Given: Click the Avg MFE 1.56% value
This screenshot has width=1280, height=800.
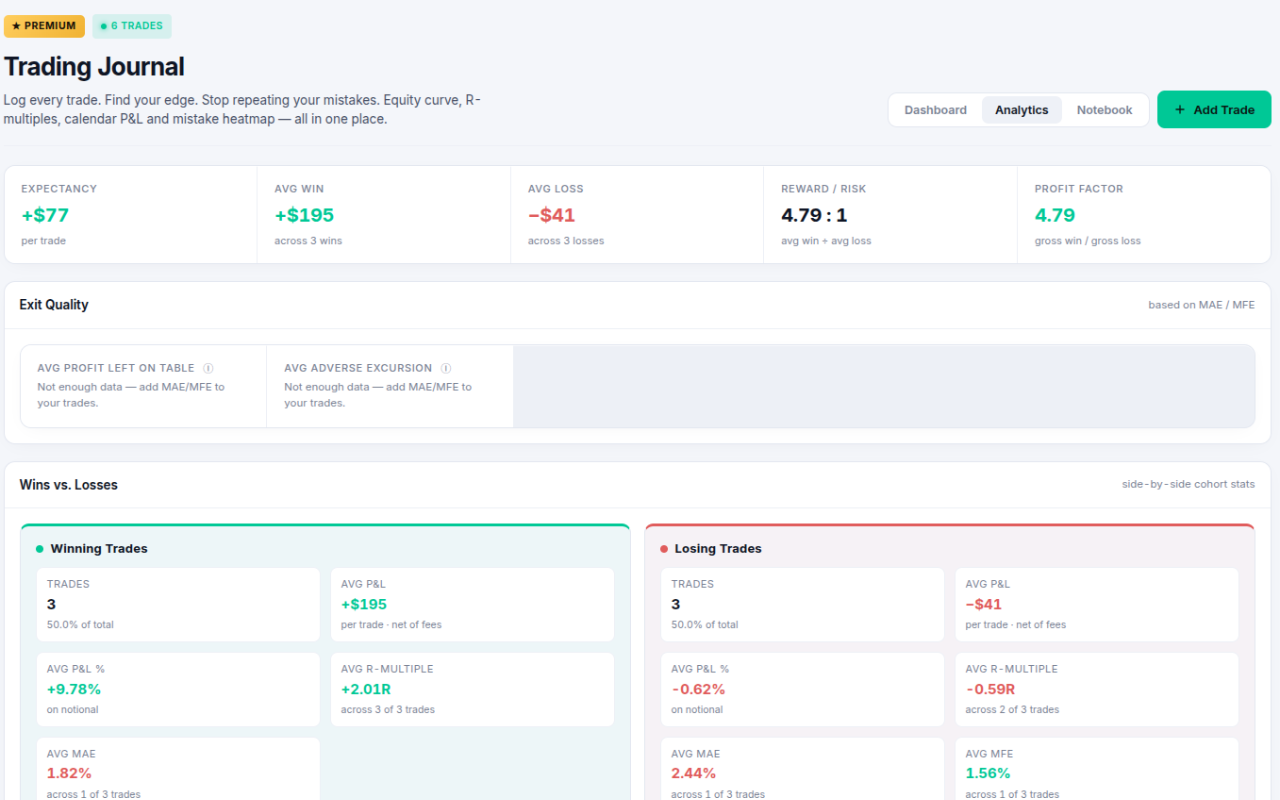Looking at the screenshot, I should tap(988, 773).
